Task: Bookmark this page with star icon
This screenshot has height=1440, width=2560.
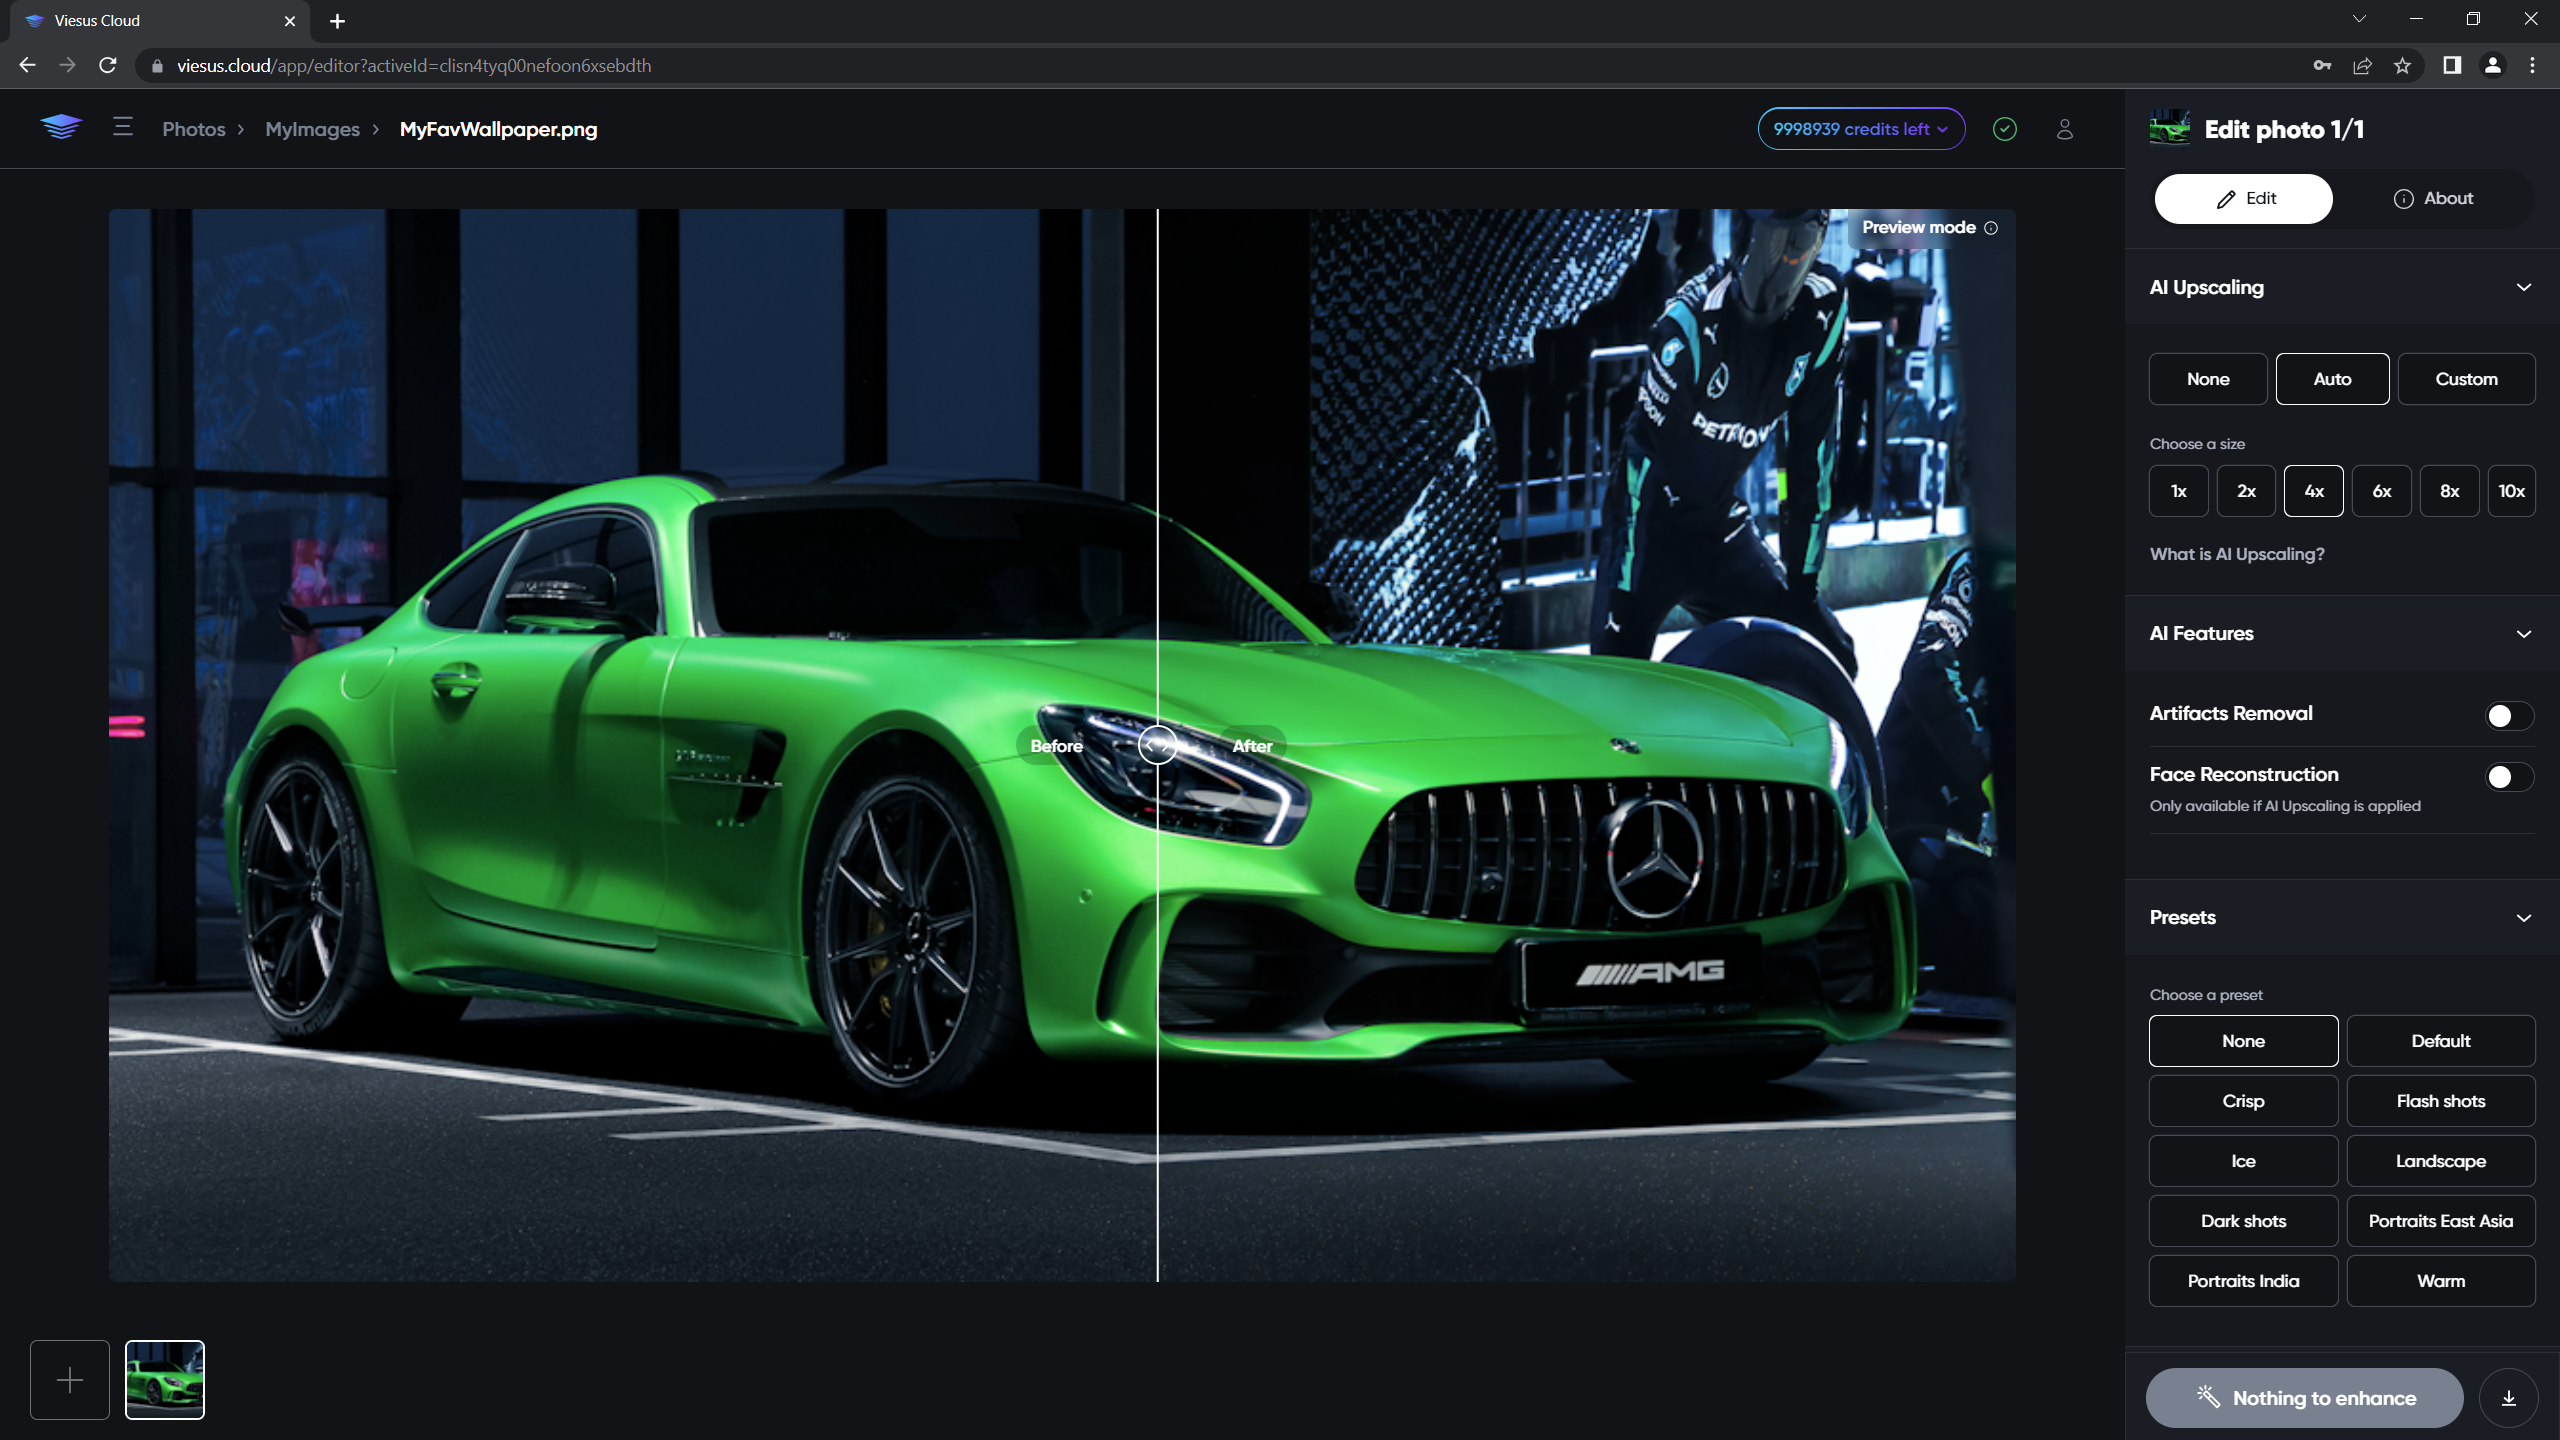Action: pyautogui.click(x=2403, y=65)
